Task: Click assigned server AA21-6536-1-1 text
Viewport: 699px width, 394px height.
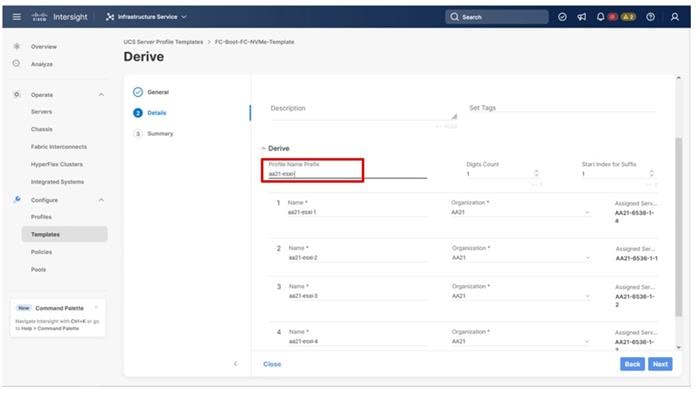Action: [x=637, y=259]
